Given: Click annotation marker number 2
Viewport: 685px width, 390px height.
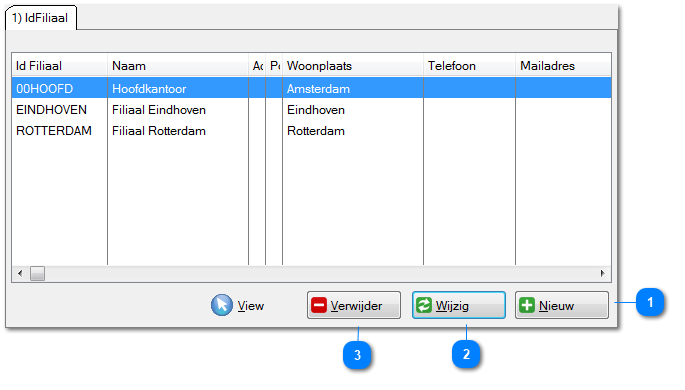Looking at the screenshot, I should tap(466, 354).
